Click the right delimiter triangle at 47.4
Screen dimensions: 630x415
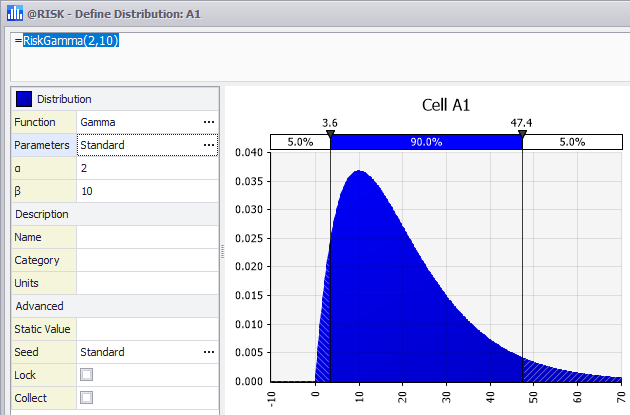click(522, 133)
